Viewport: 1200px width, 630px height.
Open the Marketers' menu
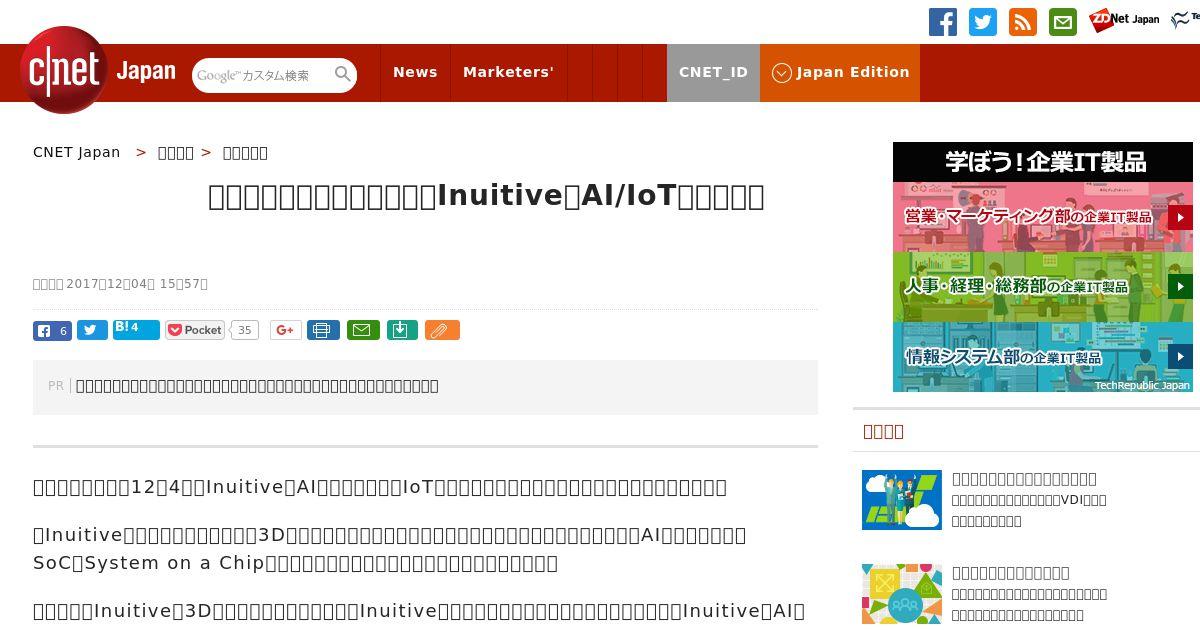pyautogui.click(x=508, y=72)
